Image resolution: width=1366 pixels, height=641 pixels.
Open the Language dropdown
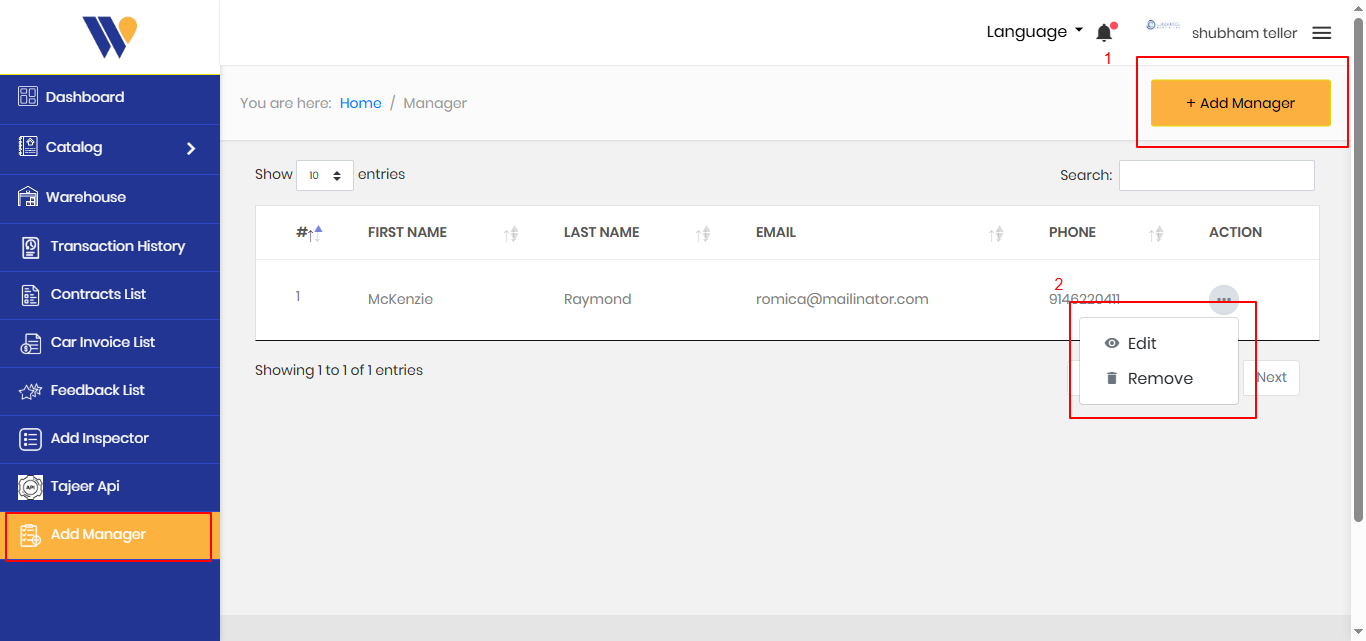pyautogui.click(x=1034, y=32)
